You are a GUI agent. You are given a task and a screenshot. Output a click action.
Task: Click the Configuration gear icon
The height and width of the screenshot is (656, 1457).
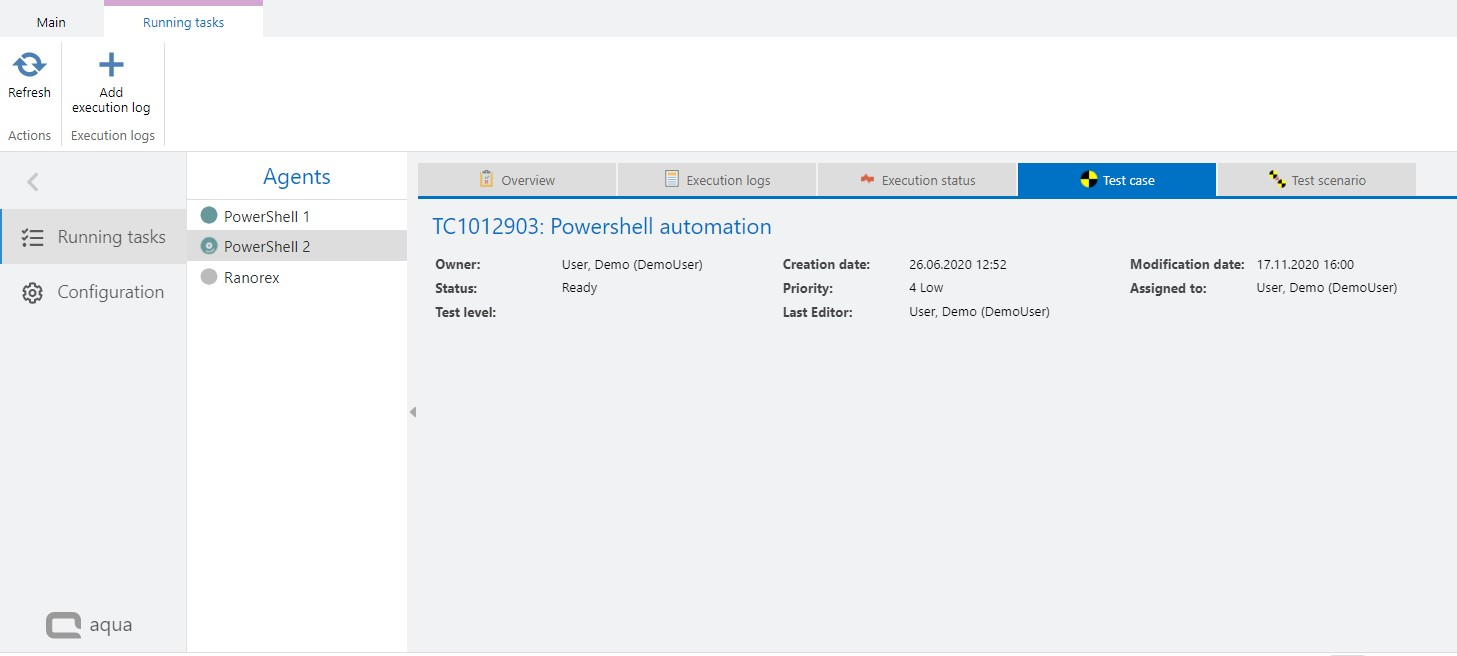tap(32, 293)
